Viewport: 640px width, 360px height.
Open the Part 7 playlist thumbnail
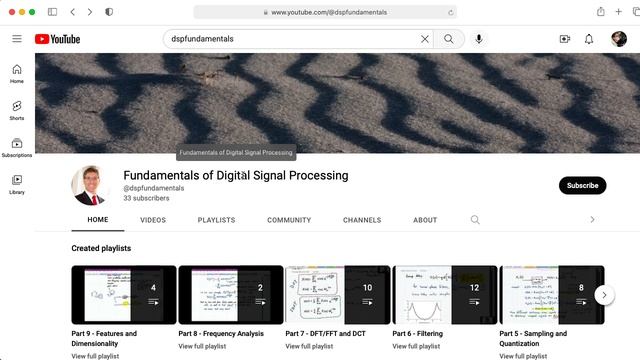(x=338, y=295)
